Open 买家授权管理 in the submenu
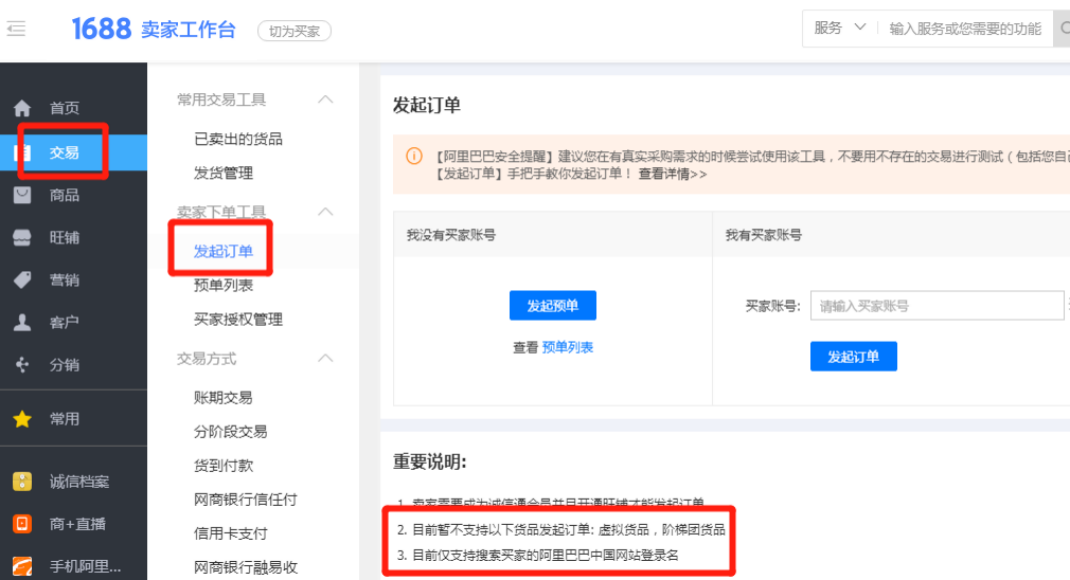The image size is (1070, 580). coord(238,319)
